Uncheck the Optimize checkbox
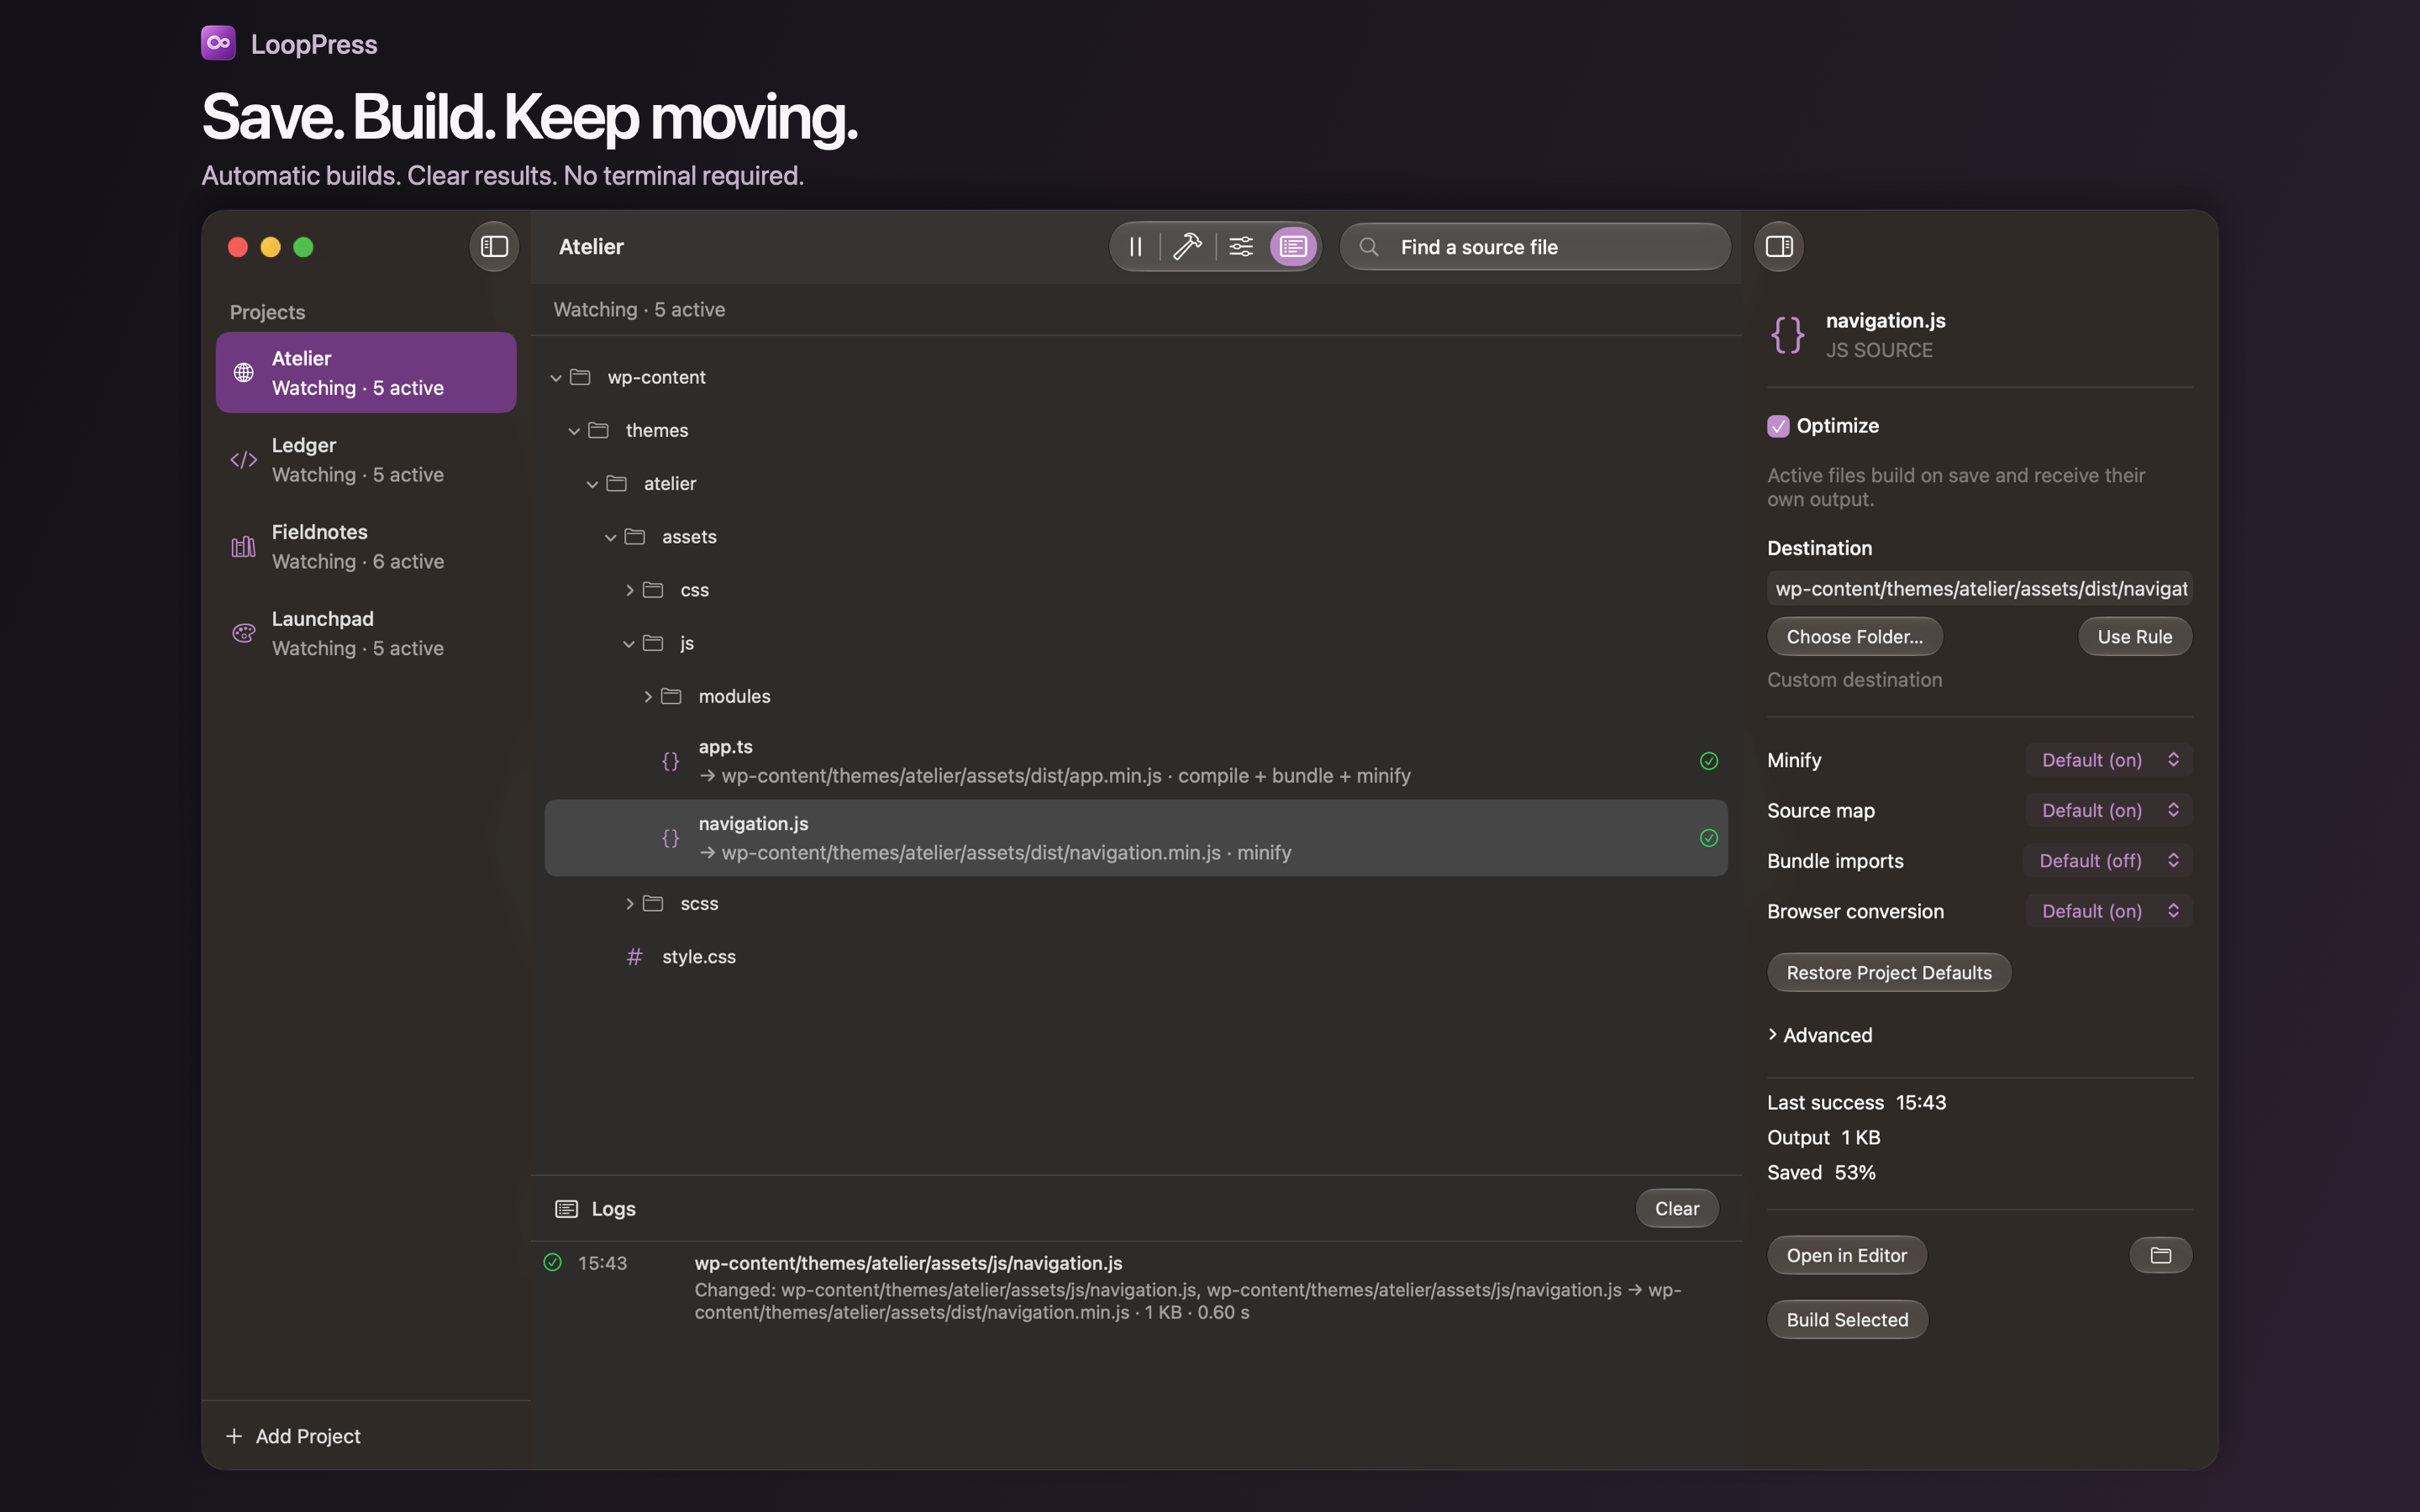This screenshot has width=2420, height=1512. pos(1778,426)
